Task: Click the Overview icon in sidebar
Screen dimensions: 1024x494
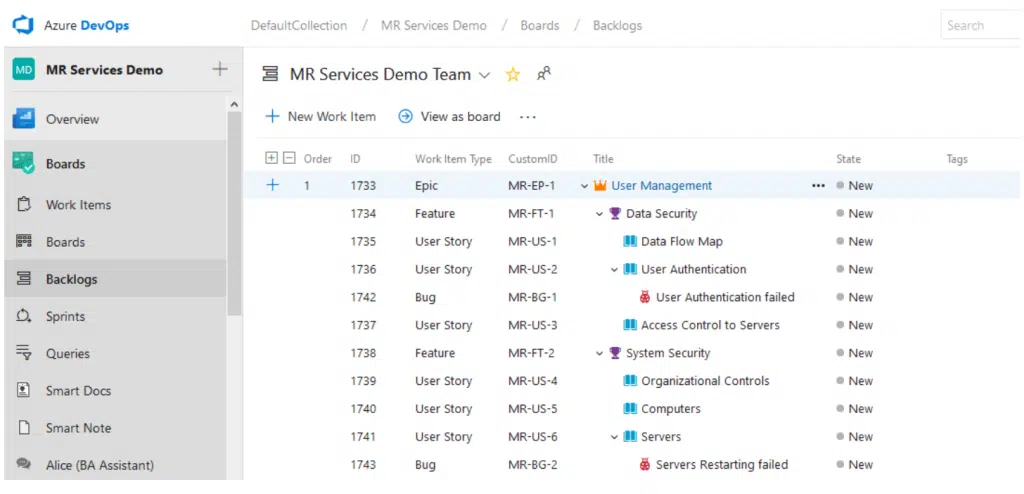Action: [x=24, y=119]
